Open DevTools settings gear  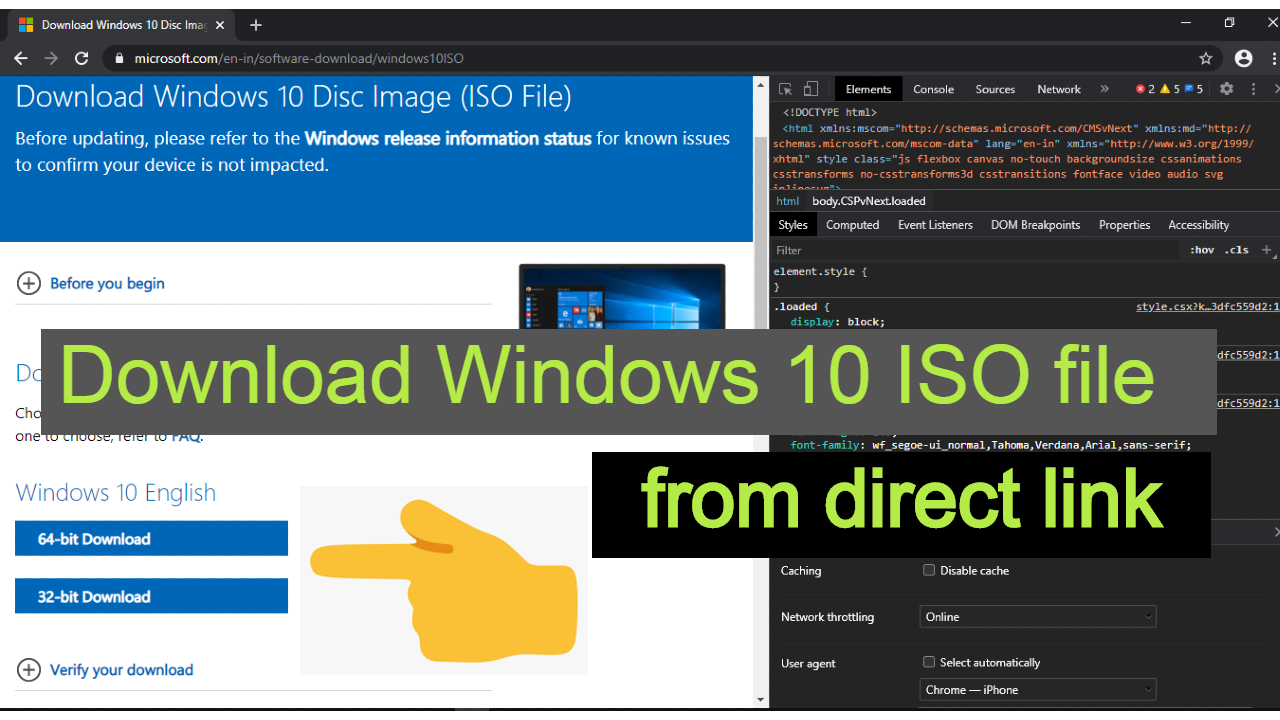coord(1226,89)
